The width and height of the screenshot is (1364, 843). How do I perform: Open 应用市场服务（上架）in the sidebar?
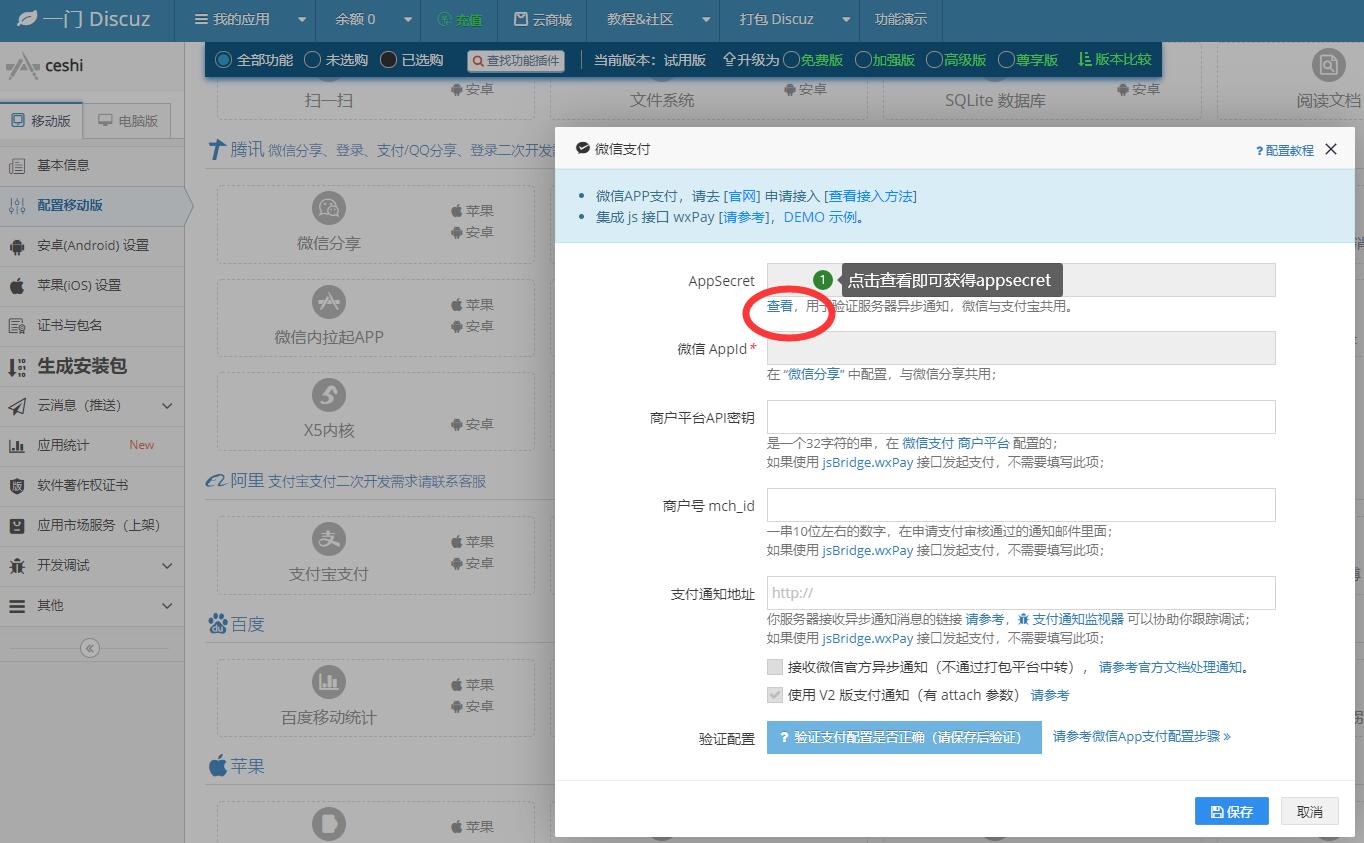[92, 525]
